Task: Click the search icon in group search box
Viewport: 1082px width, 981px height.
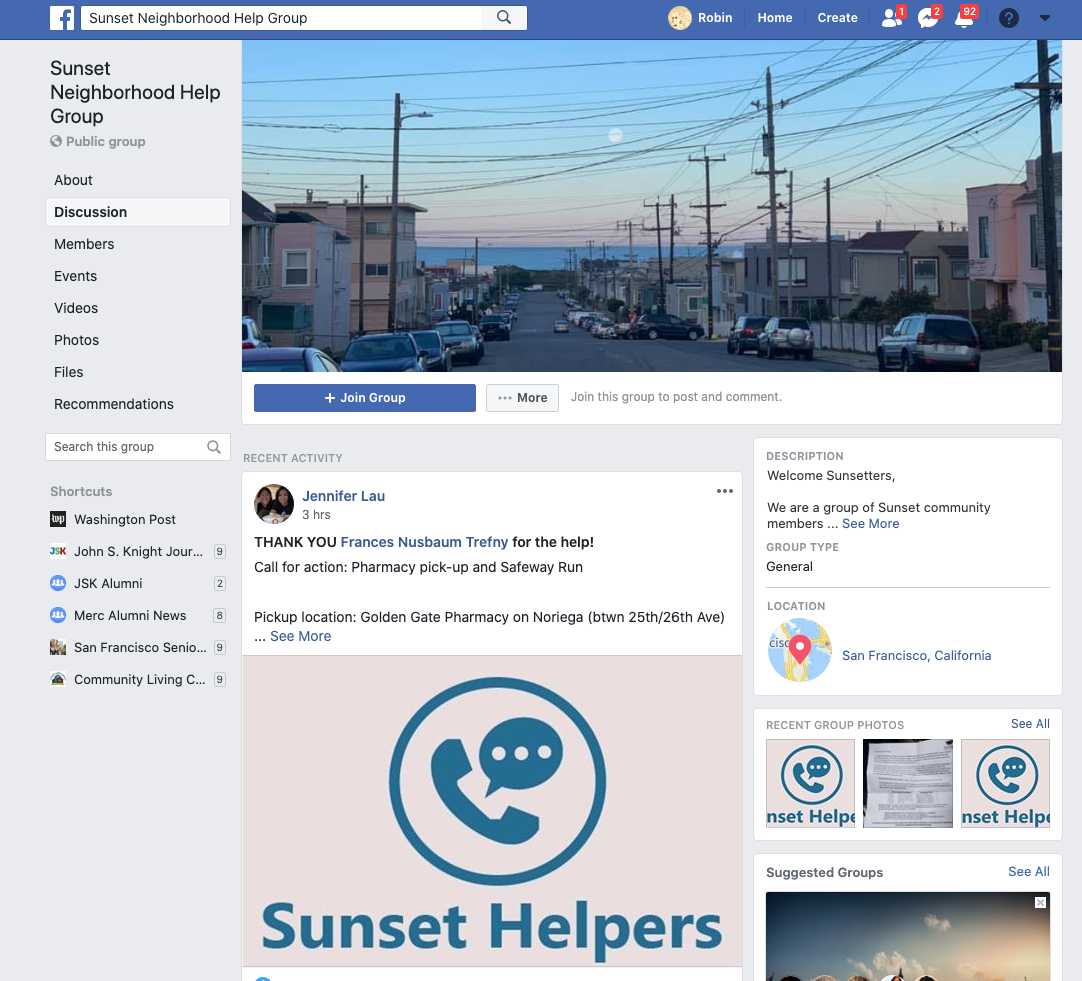Action: pyautogui.click(x=214, y=447)
